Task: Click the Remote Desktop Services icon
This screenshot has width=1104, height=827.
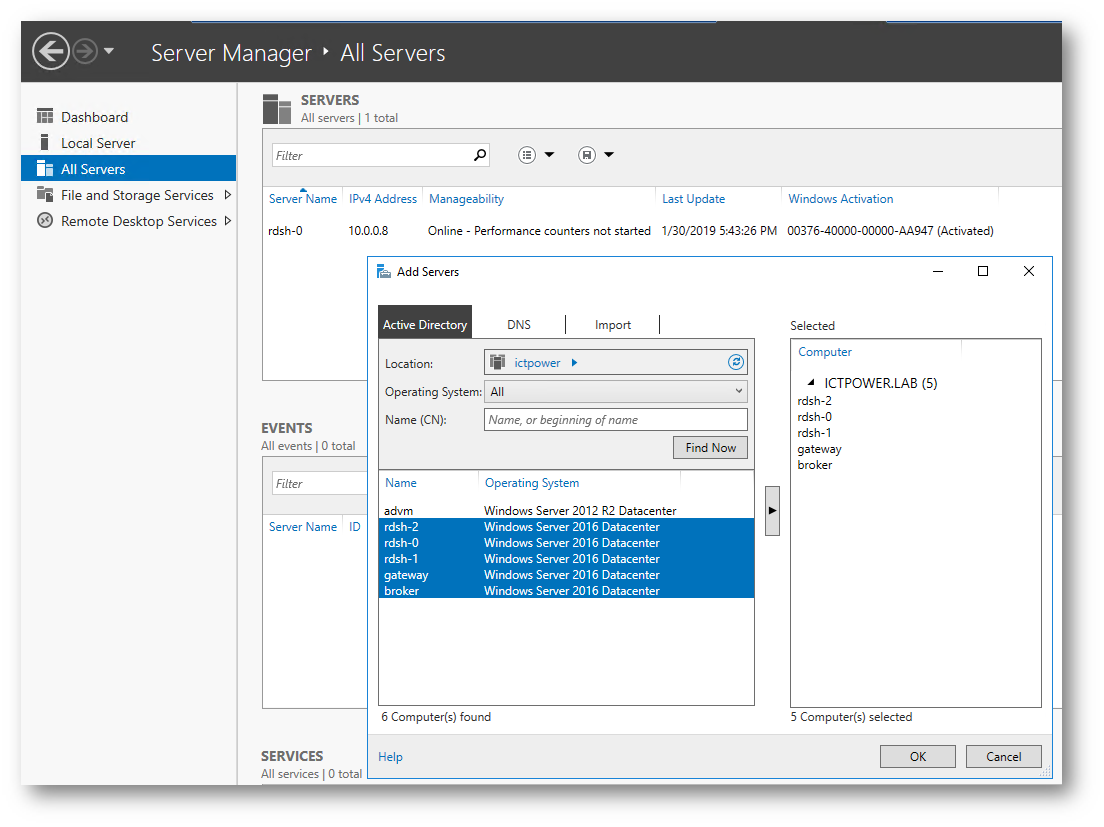Action: click(x=45, y=221)
